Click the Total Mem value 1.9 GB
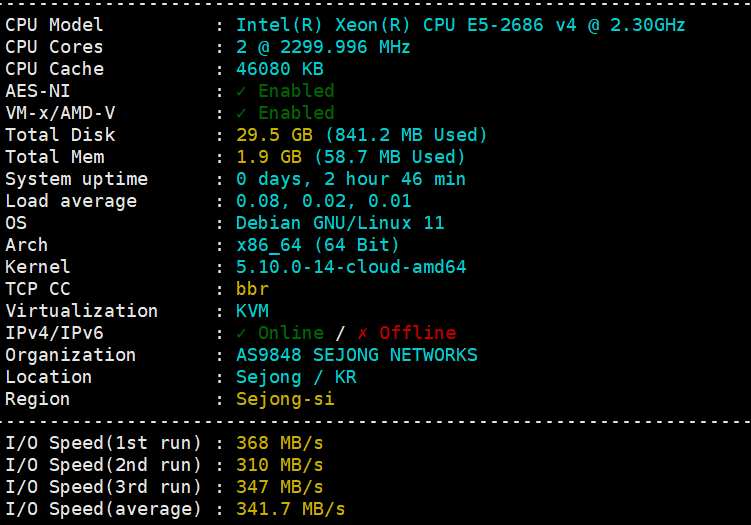Image resolution: width=751 pixels, height=525 pixels. [x=269, y=157]
